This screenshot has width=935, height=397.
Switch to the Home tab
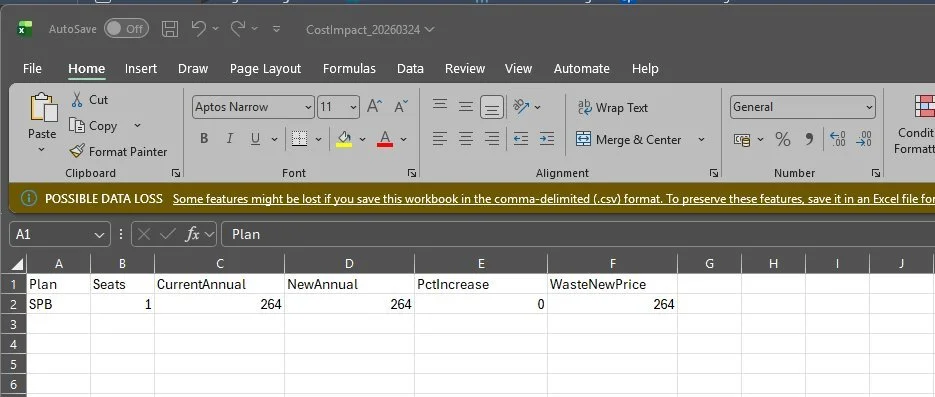point(86,69)
